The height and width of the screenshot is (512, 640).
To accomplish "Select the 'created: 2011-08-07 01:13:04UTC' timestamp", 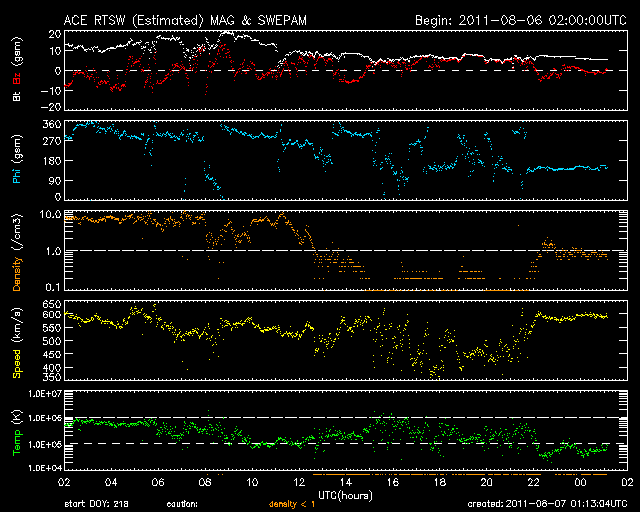I will pos(547,504).
